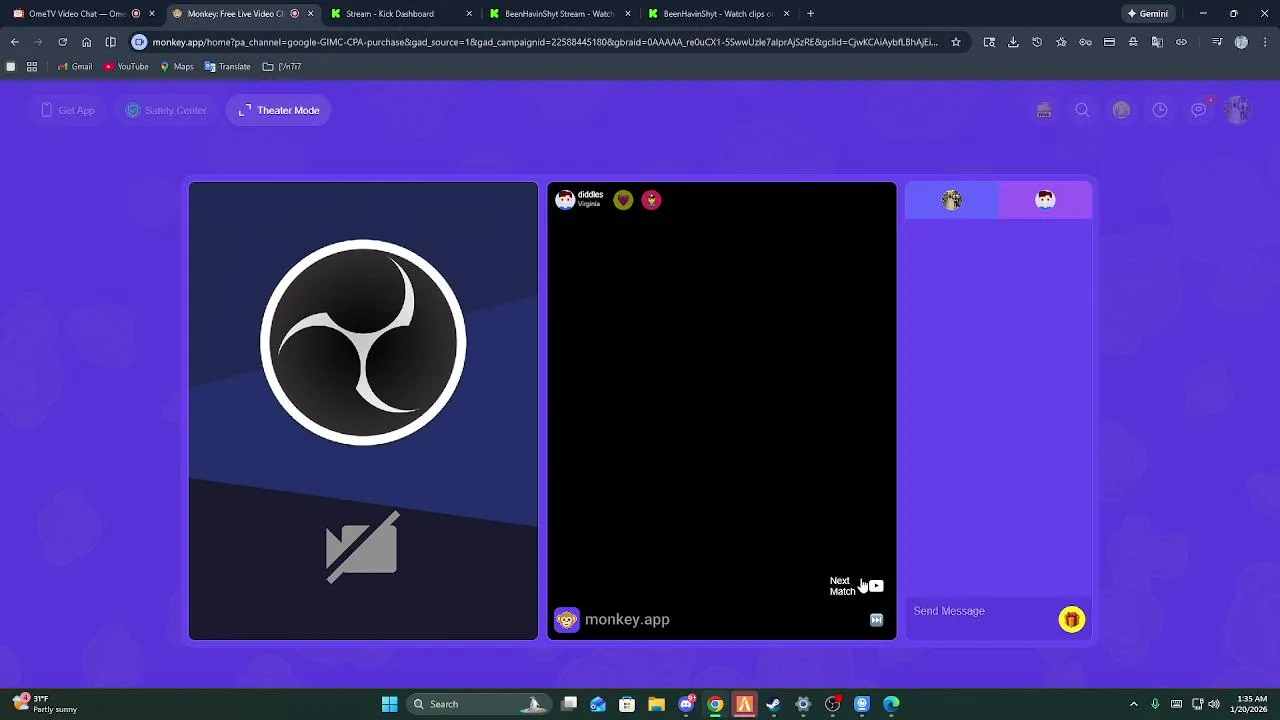Open the Translate bookmark
The width and height of the screenshot is (1280, 720).
click(227, 67)
